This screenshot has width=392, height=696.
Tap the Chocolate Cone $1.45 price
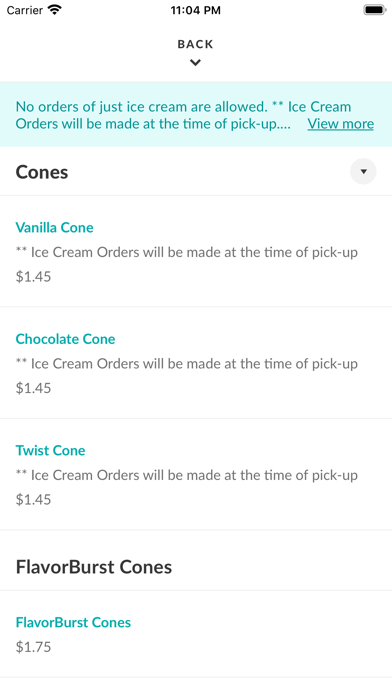tap(33, 388)
